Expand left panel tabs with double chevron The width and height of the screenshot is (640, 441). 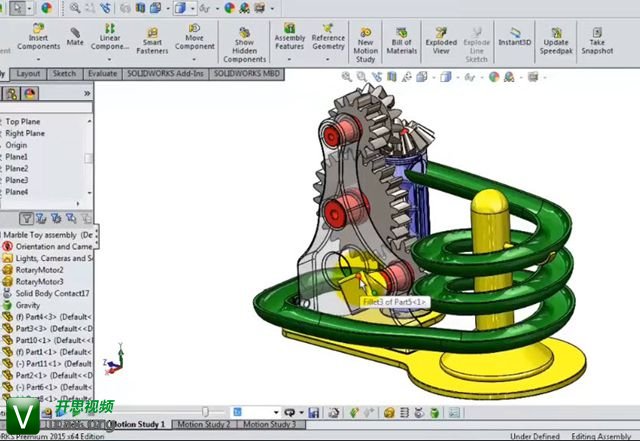pos(87,94)
